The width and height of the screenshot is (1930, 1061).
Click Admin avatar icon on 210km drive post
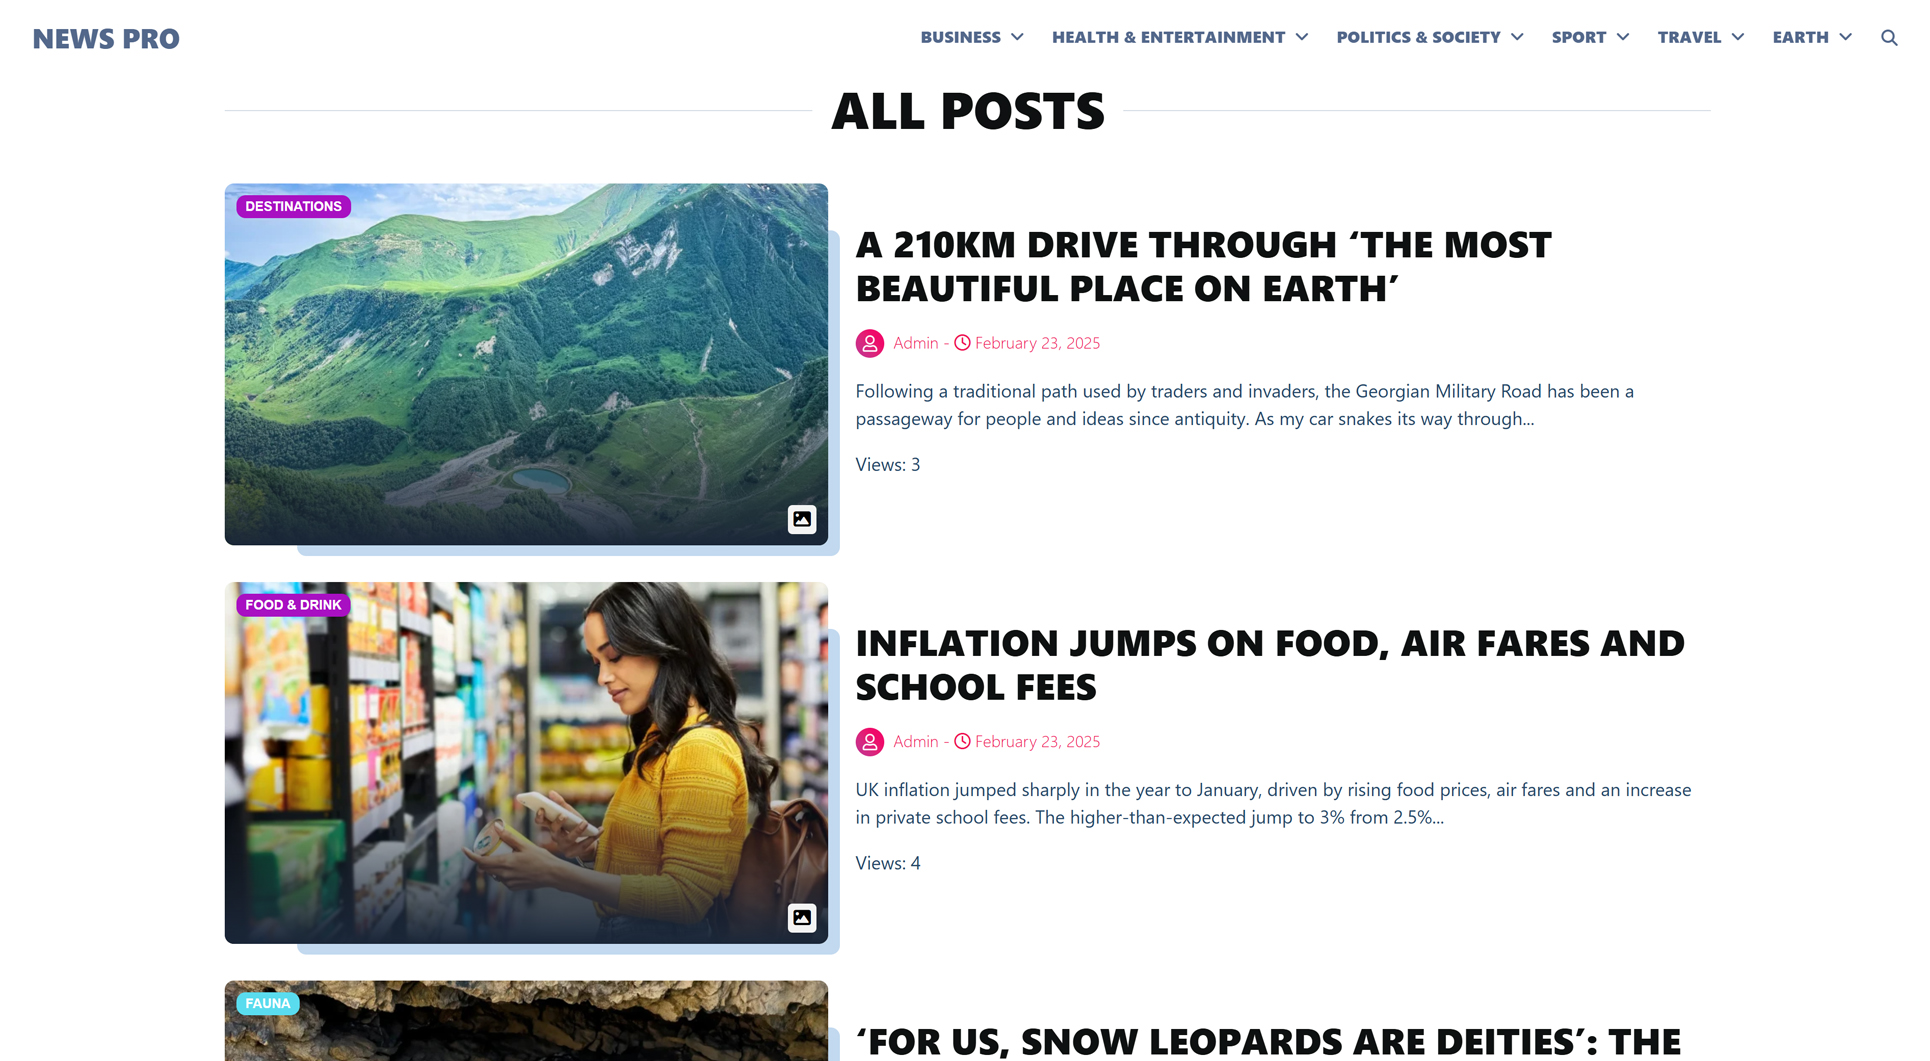tap(870, 343)
